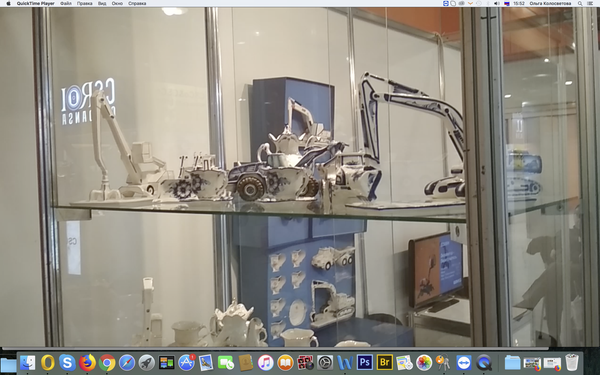This screenshot has width=600, height=375.
Task: Open the Правка menu
Action: click(85, 3)
